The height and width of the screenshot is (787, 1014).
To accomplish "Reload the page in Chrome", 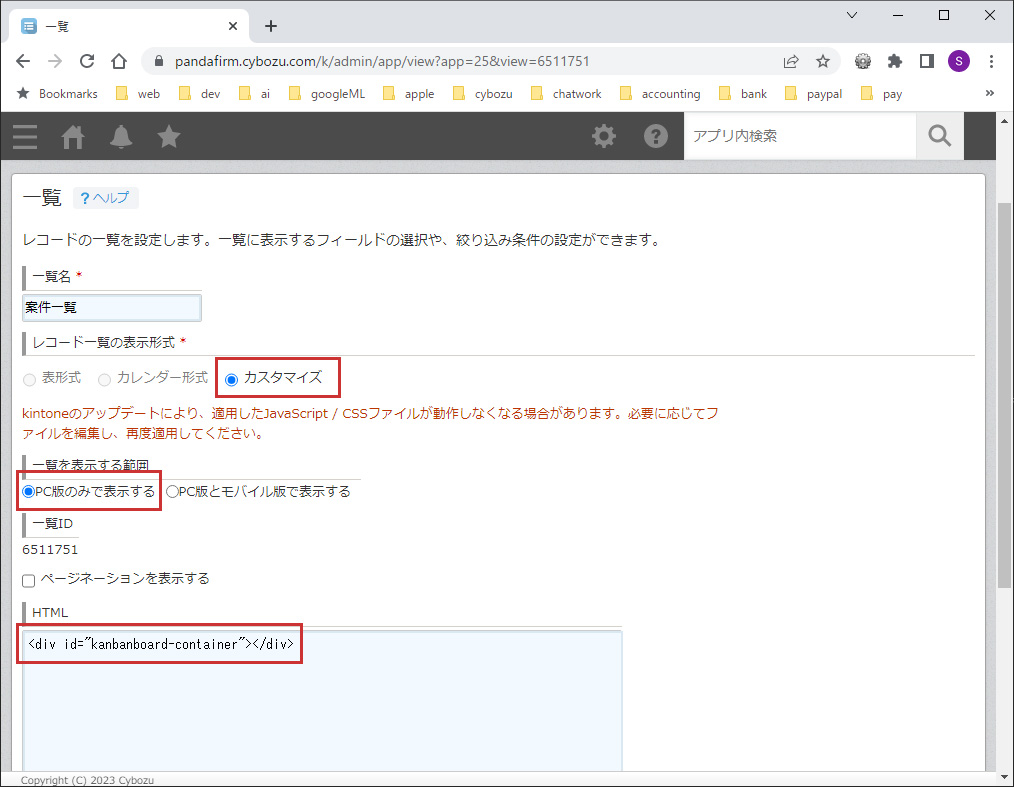I will tap(87, 61).
